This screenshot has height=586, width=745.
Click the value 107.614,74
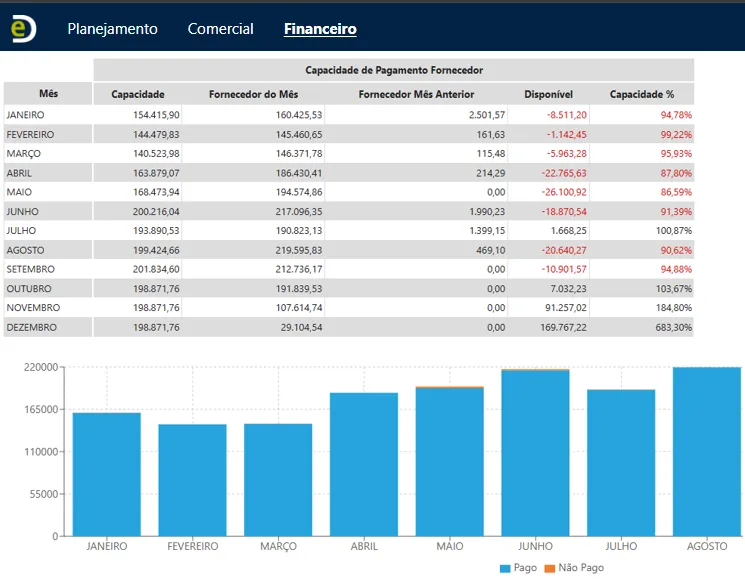tap(299, 307)
